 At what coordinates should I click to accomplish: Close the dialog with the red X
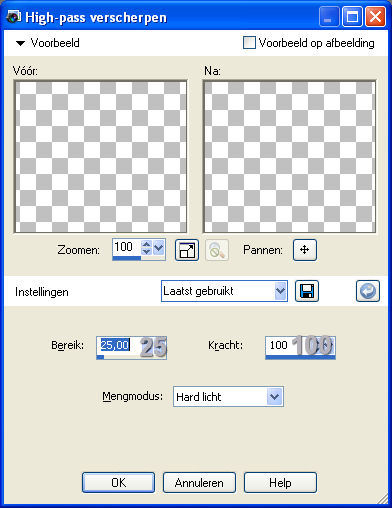tap(375, 17)
